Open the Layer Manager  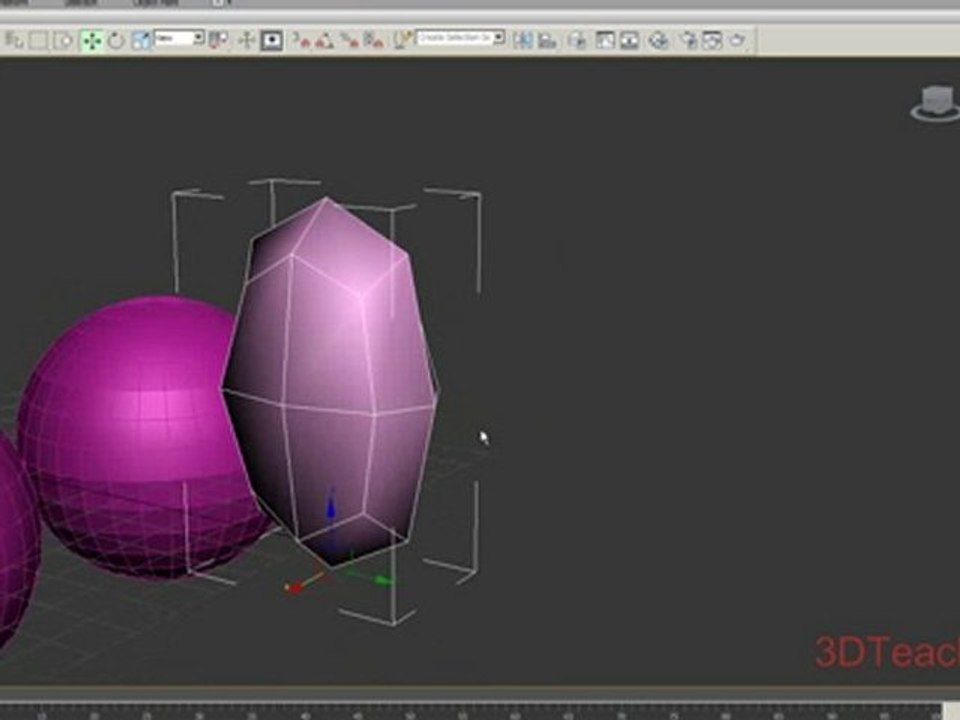coord(576,40)
